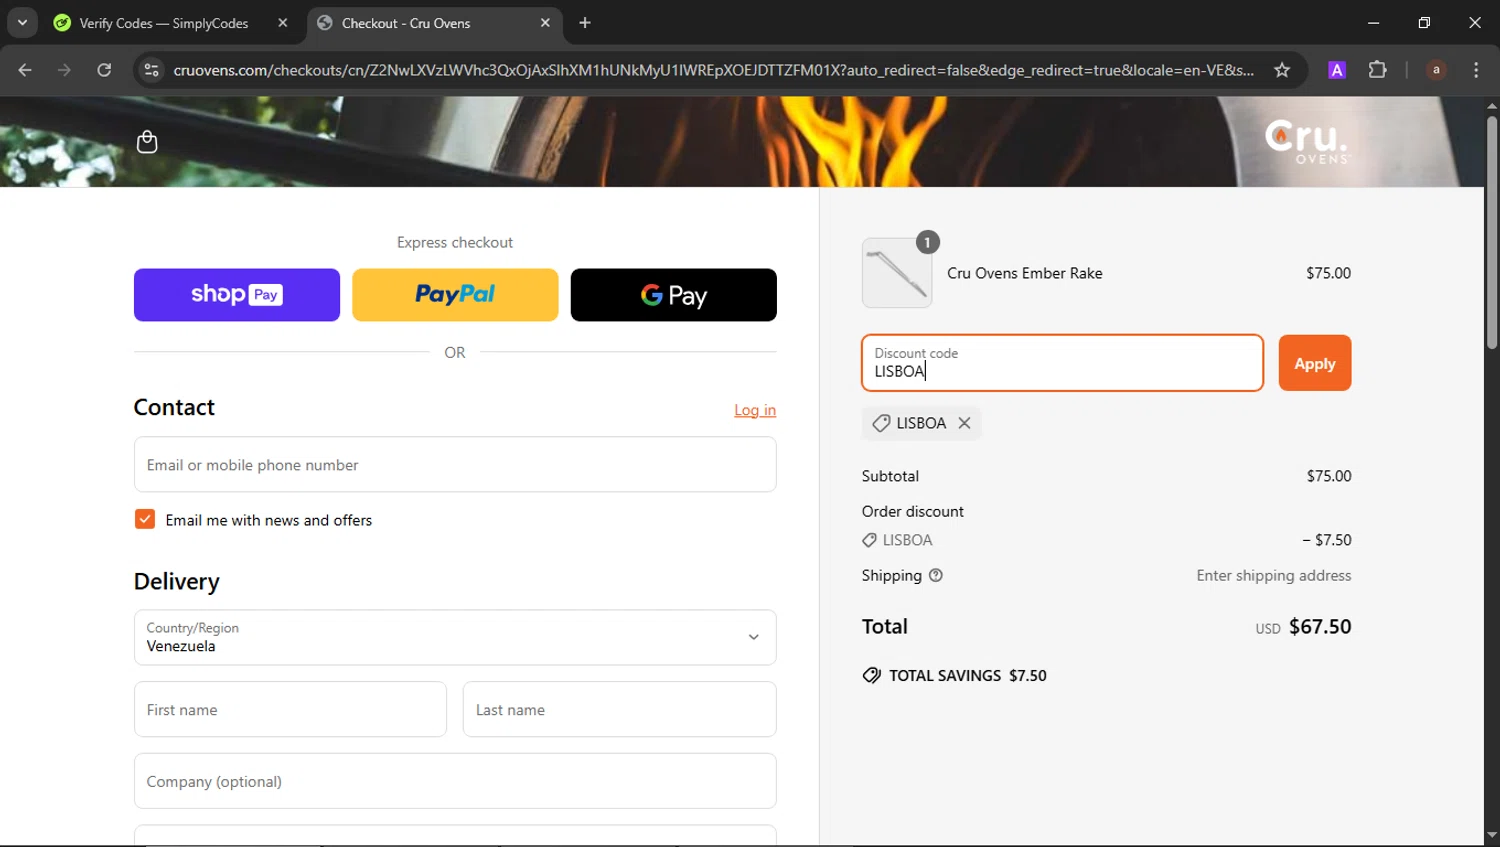This screenshot has width=1500, height=847.
Task: Click the Express checkout label
Action: pos(455,242)
